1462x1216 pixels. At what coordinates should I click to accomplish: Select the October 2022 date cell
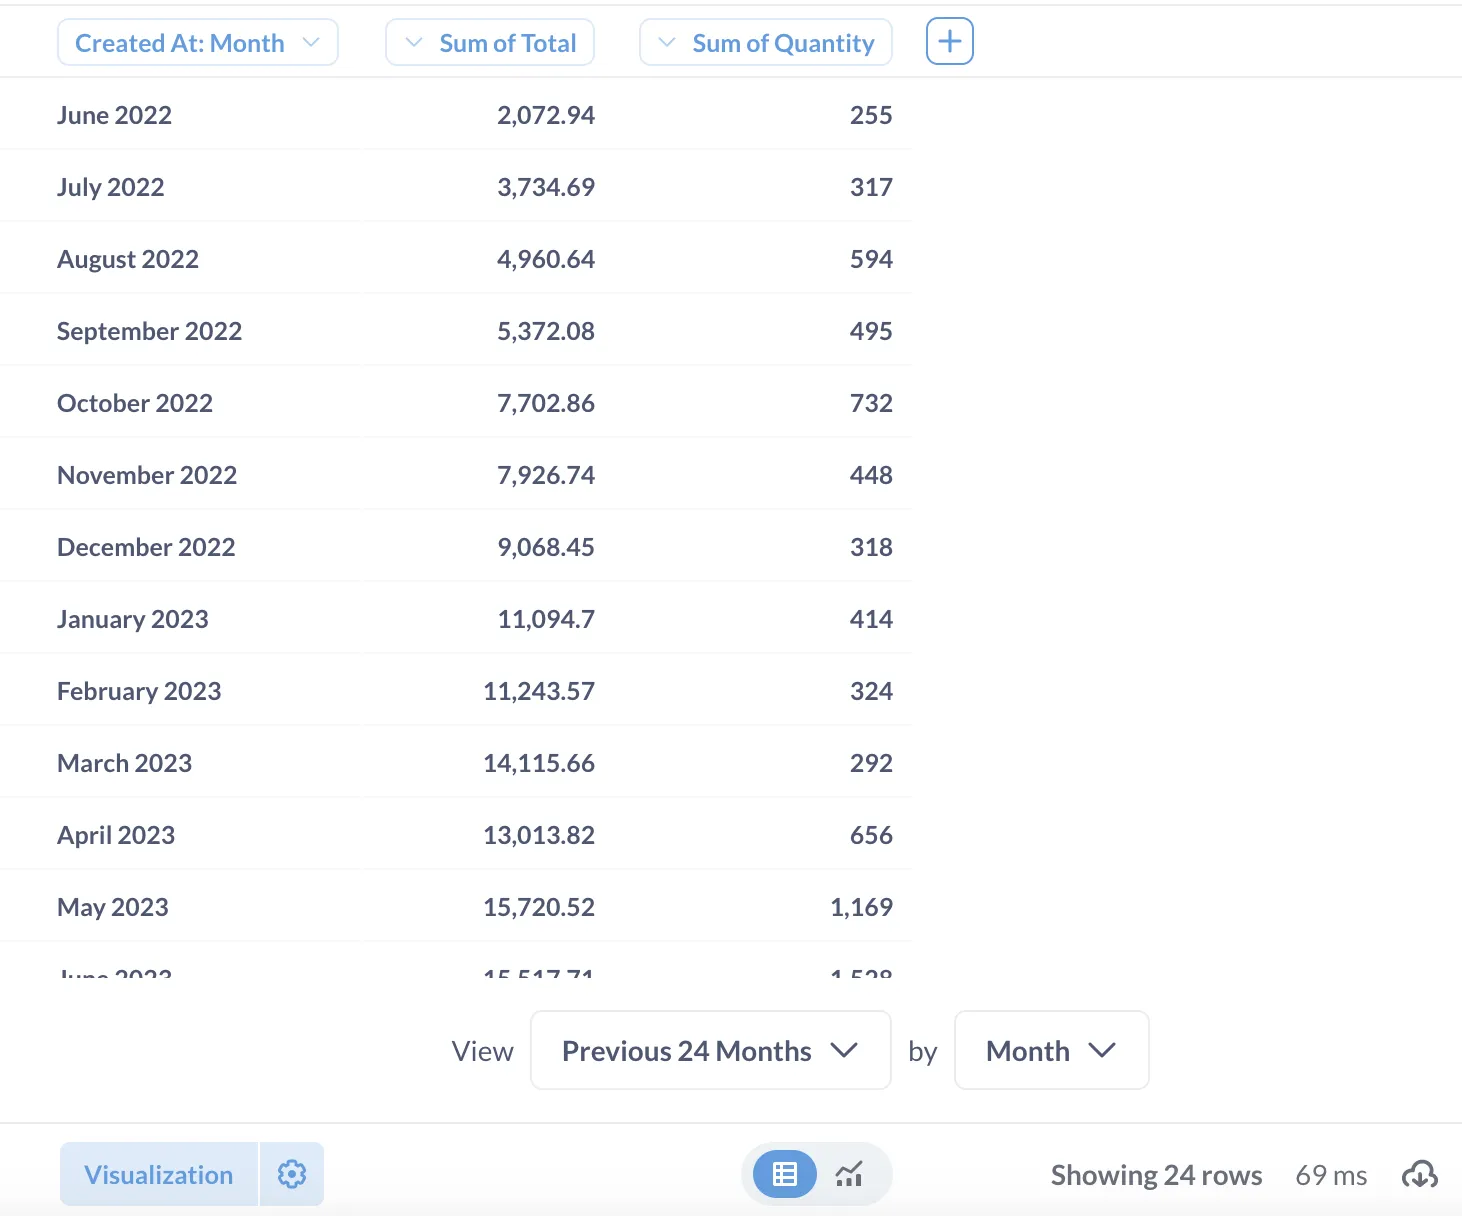pos(135,403)
